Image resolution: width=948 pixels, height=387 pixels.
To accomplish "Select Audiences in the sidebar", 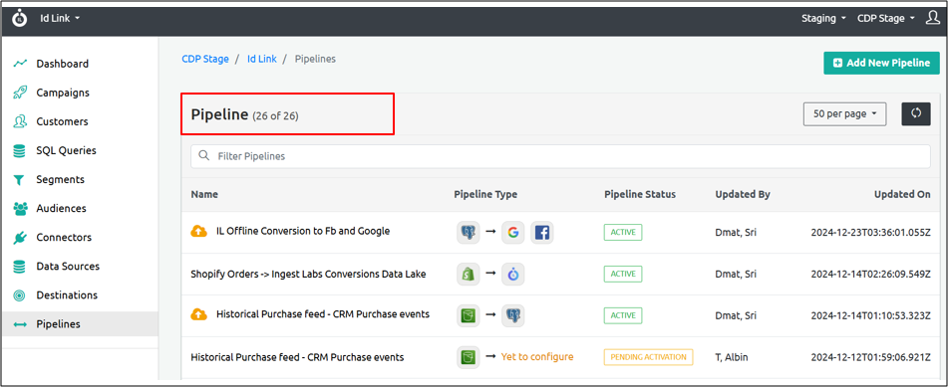I will (x=61, y=209).
